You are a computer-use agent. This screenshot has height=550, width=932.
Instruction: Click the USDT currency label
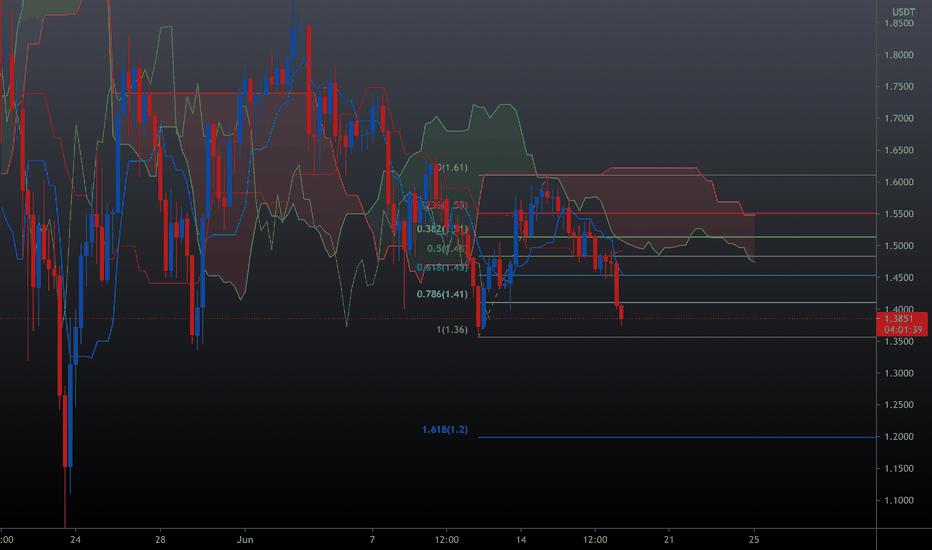pos(903,12)
